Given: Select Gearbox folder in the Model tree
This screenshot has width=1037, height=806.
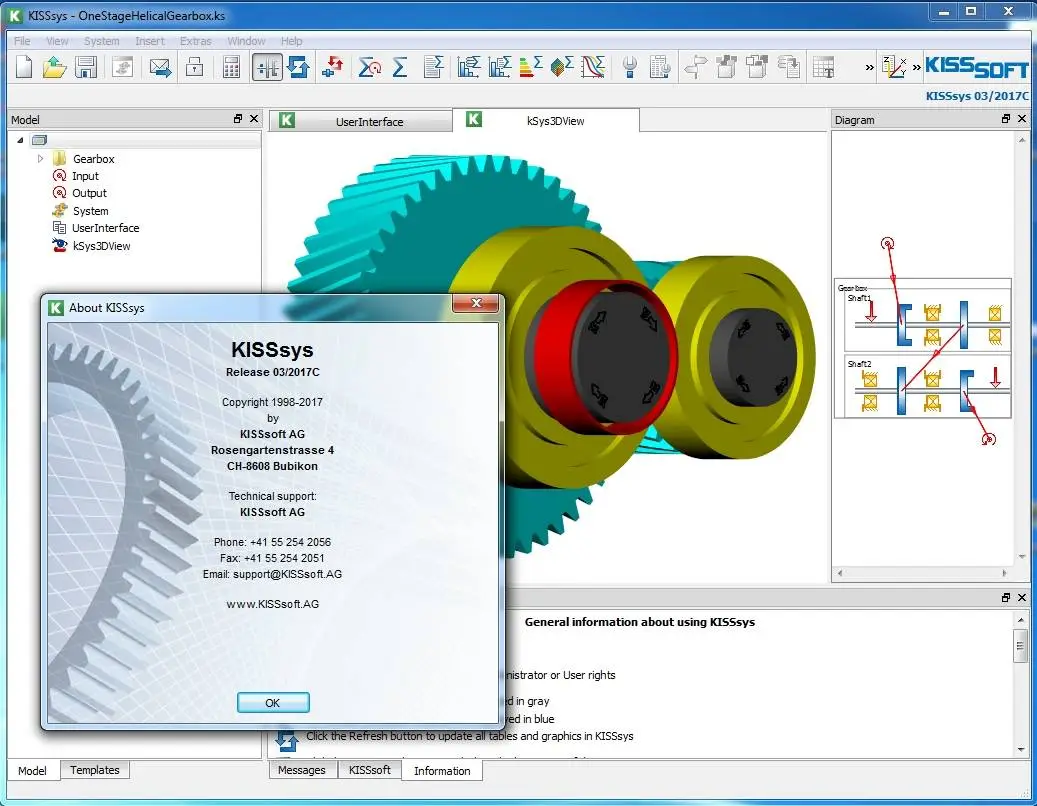Looking at the screenshot, I should point(93,159).
